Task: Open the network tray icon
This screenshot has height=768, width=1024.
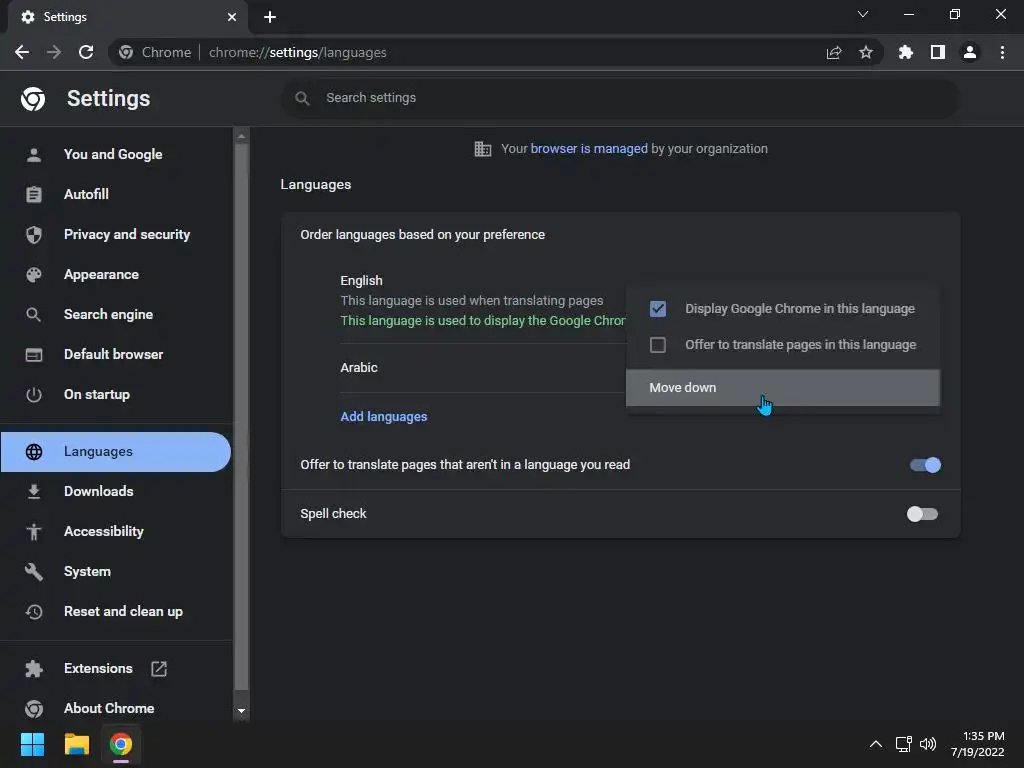Action: pyautogui.click(x=904, y=744)
